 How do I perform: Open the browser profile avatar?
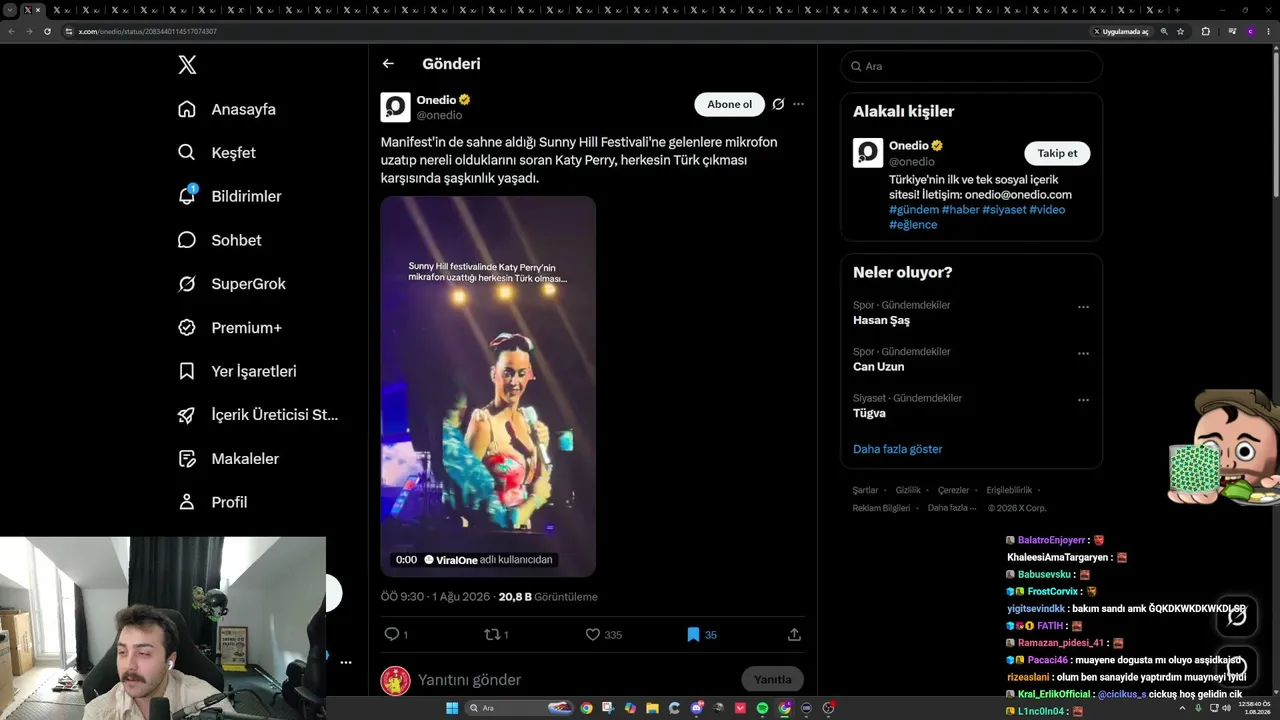[x=1250, y=31]
